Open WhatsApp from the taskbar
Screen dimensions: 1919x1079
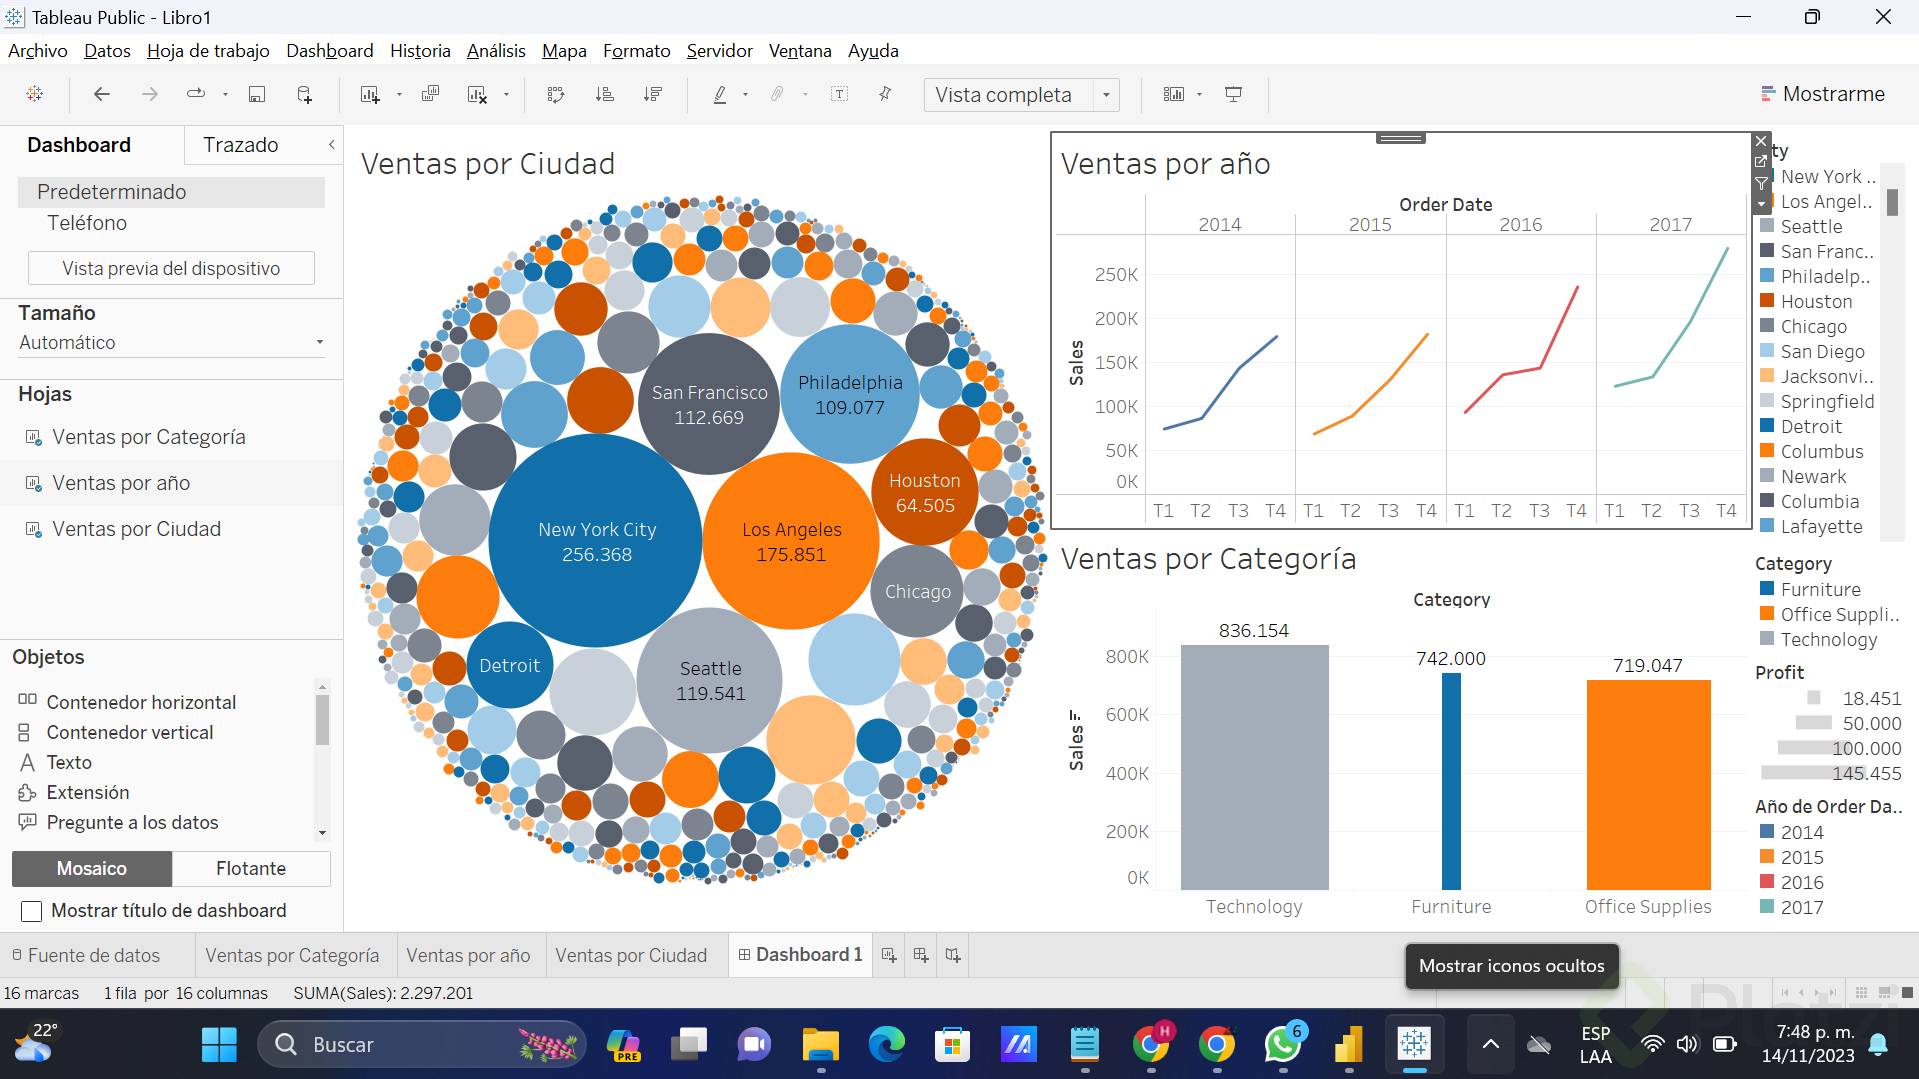point(1283,1044)
